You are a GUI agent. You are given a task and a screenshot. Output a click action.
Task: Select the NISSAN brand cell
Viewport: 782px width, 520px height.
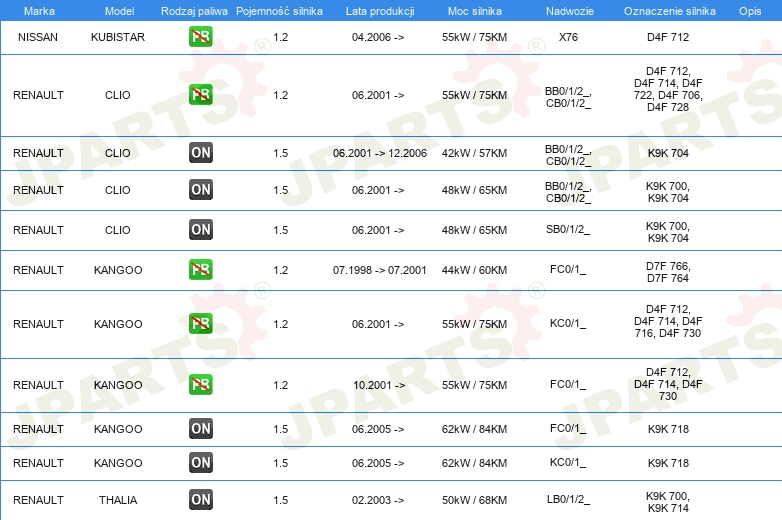38,37
